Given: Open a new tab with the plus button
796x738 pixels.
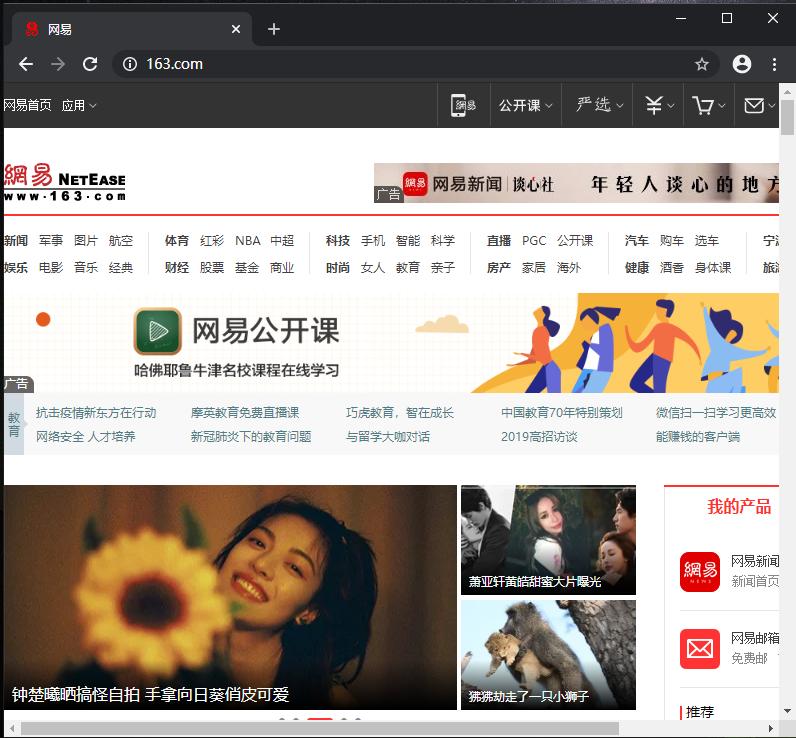Looking at the screenshot, I should (x=274, y=29).
